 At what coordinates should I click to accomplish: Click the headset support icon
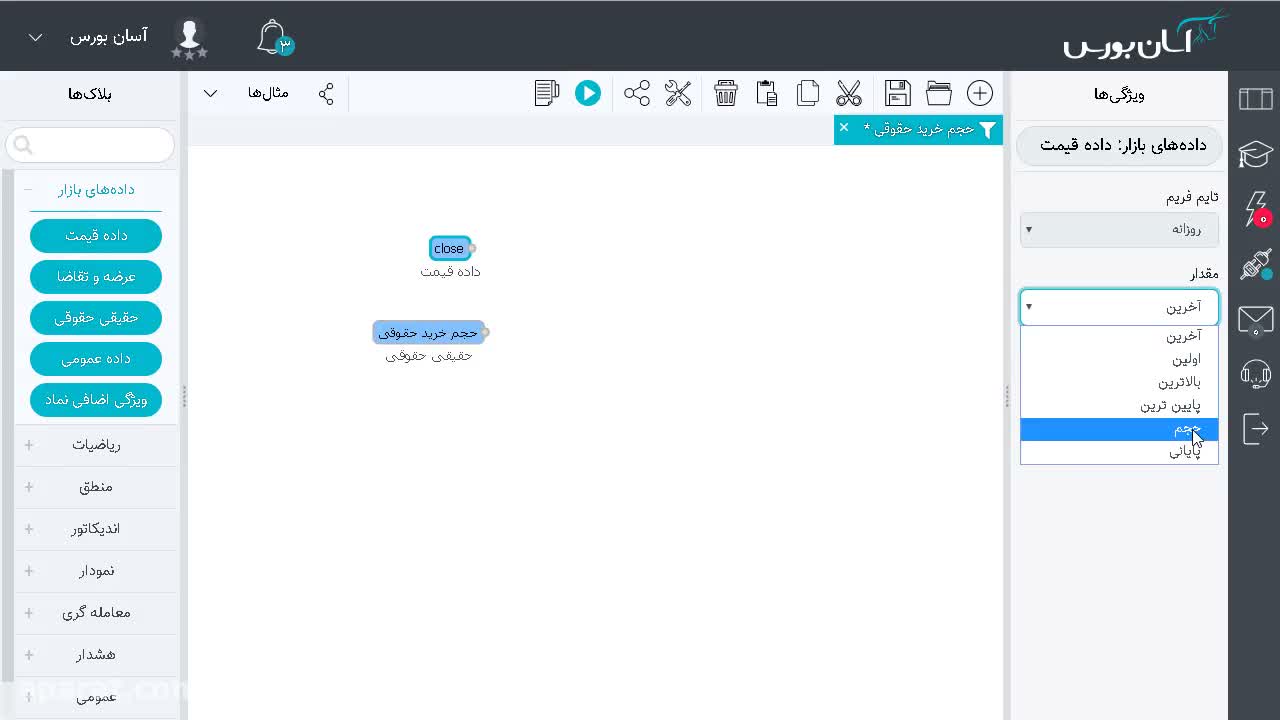click(1256, 375)
